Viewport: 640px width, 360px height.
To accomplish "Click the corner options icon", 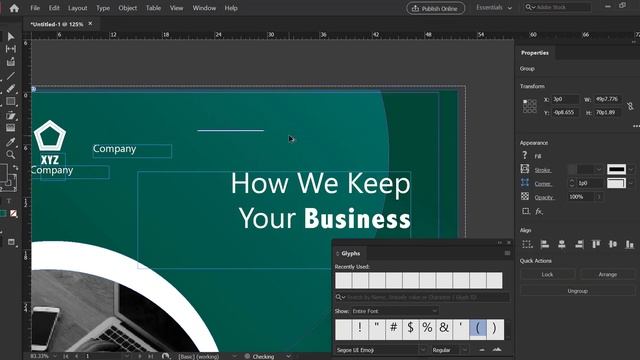I will tap(525, 183).
